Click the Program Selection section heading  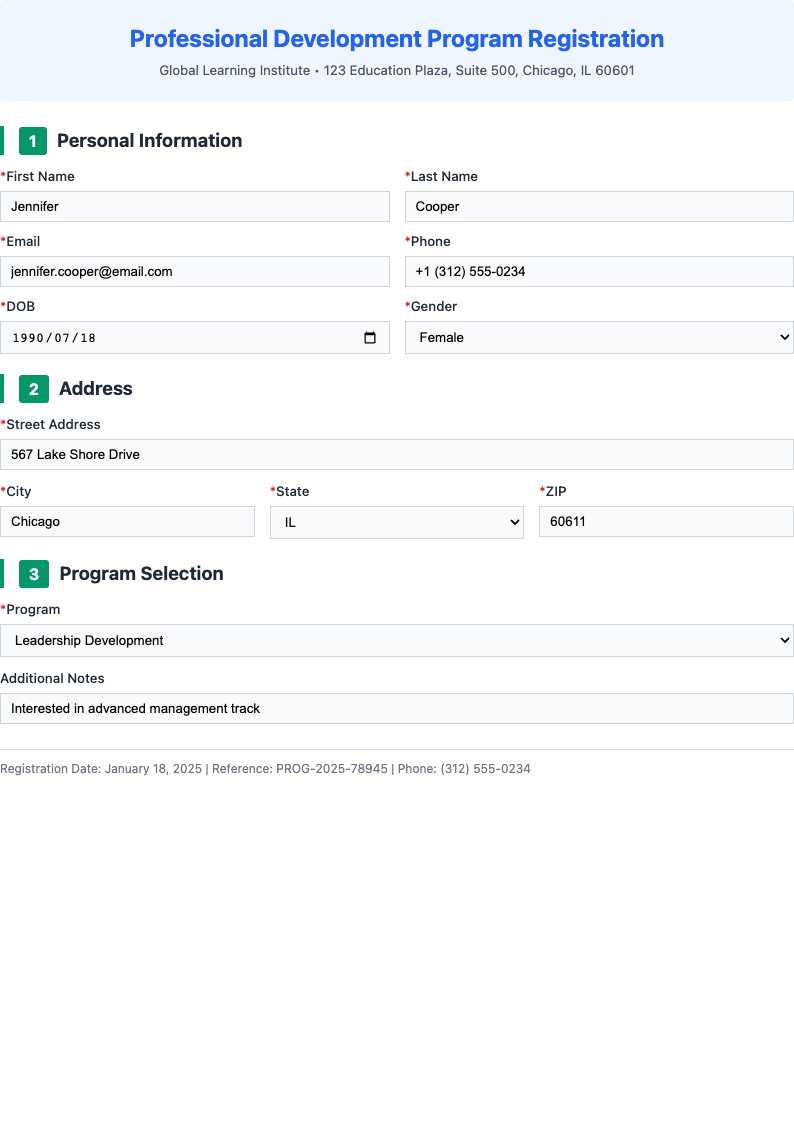pyautogui.click(x=140, y=574)
